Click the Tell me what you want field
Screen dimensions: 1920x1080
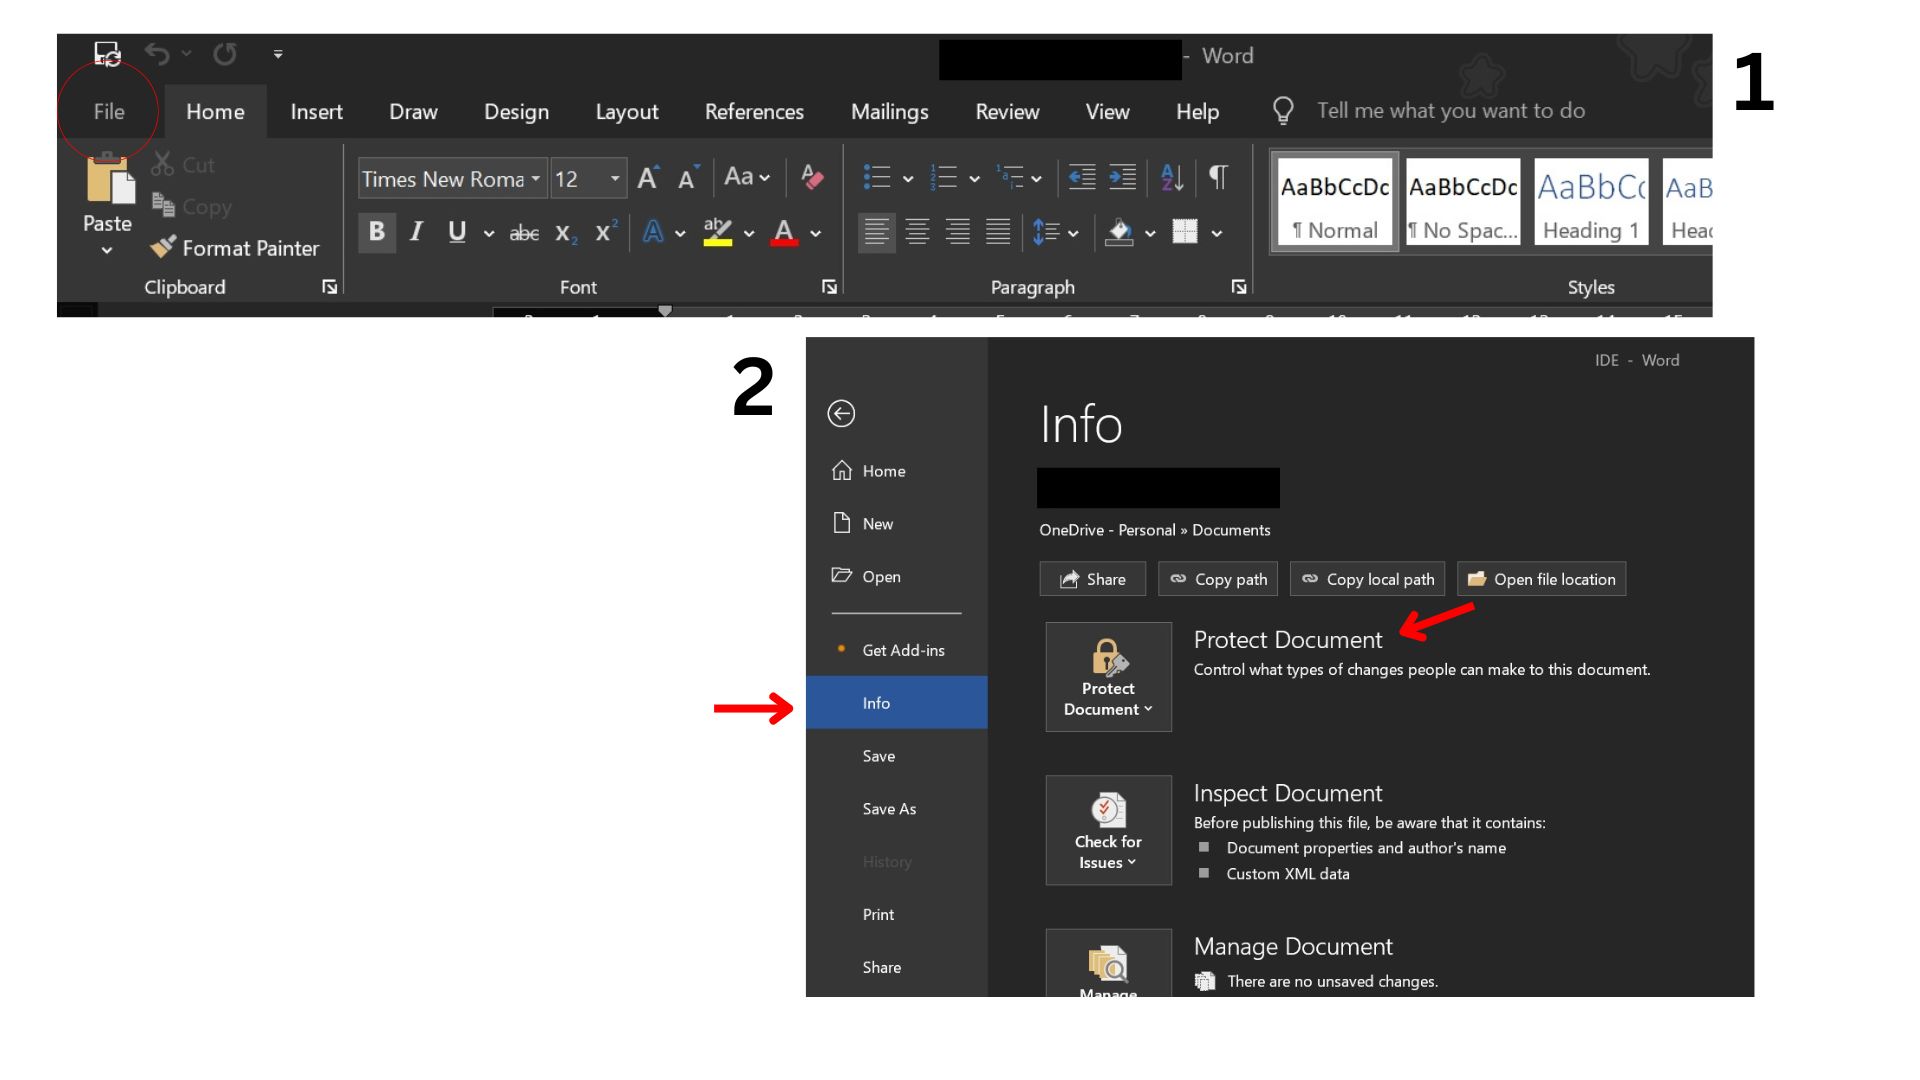click(1450, 111)
